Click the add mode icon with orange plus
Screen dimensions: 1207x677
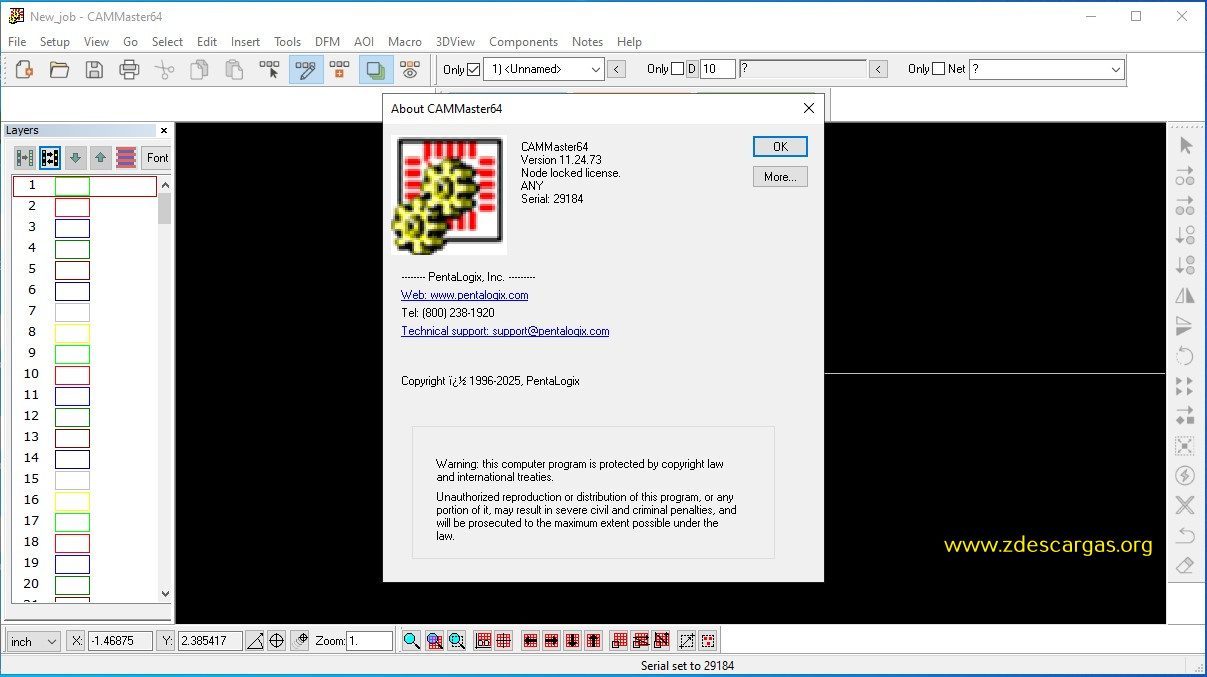(340, 69)
